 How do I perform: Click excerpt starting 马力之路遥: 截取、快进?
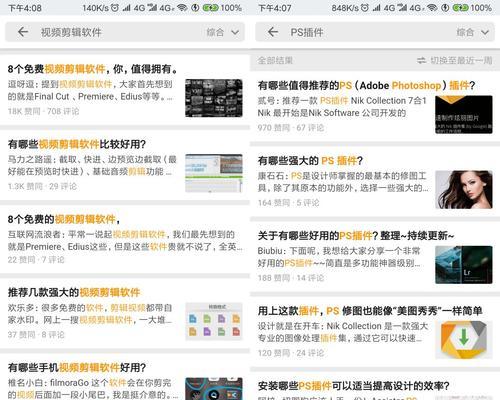[x=92, y=165]
